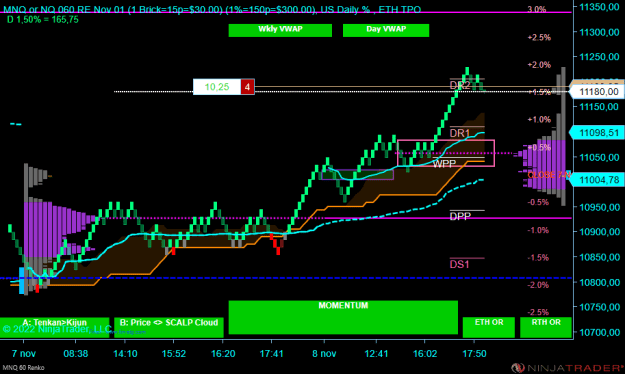Click the Wkly VWAP green button
Screen dimensions: 625x374
coord(280,30)
